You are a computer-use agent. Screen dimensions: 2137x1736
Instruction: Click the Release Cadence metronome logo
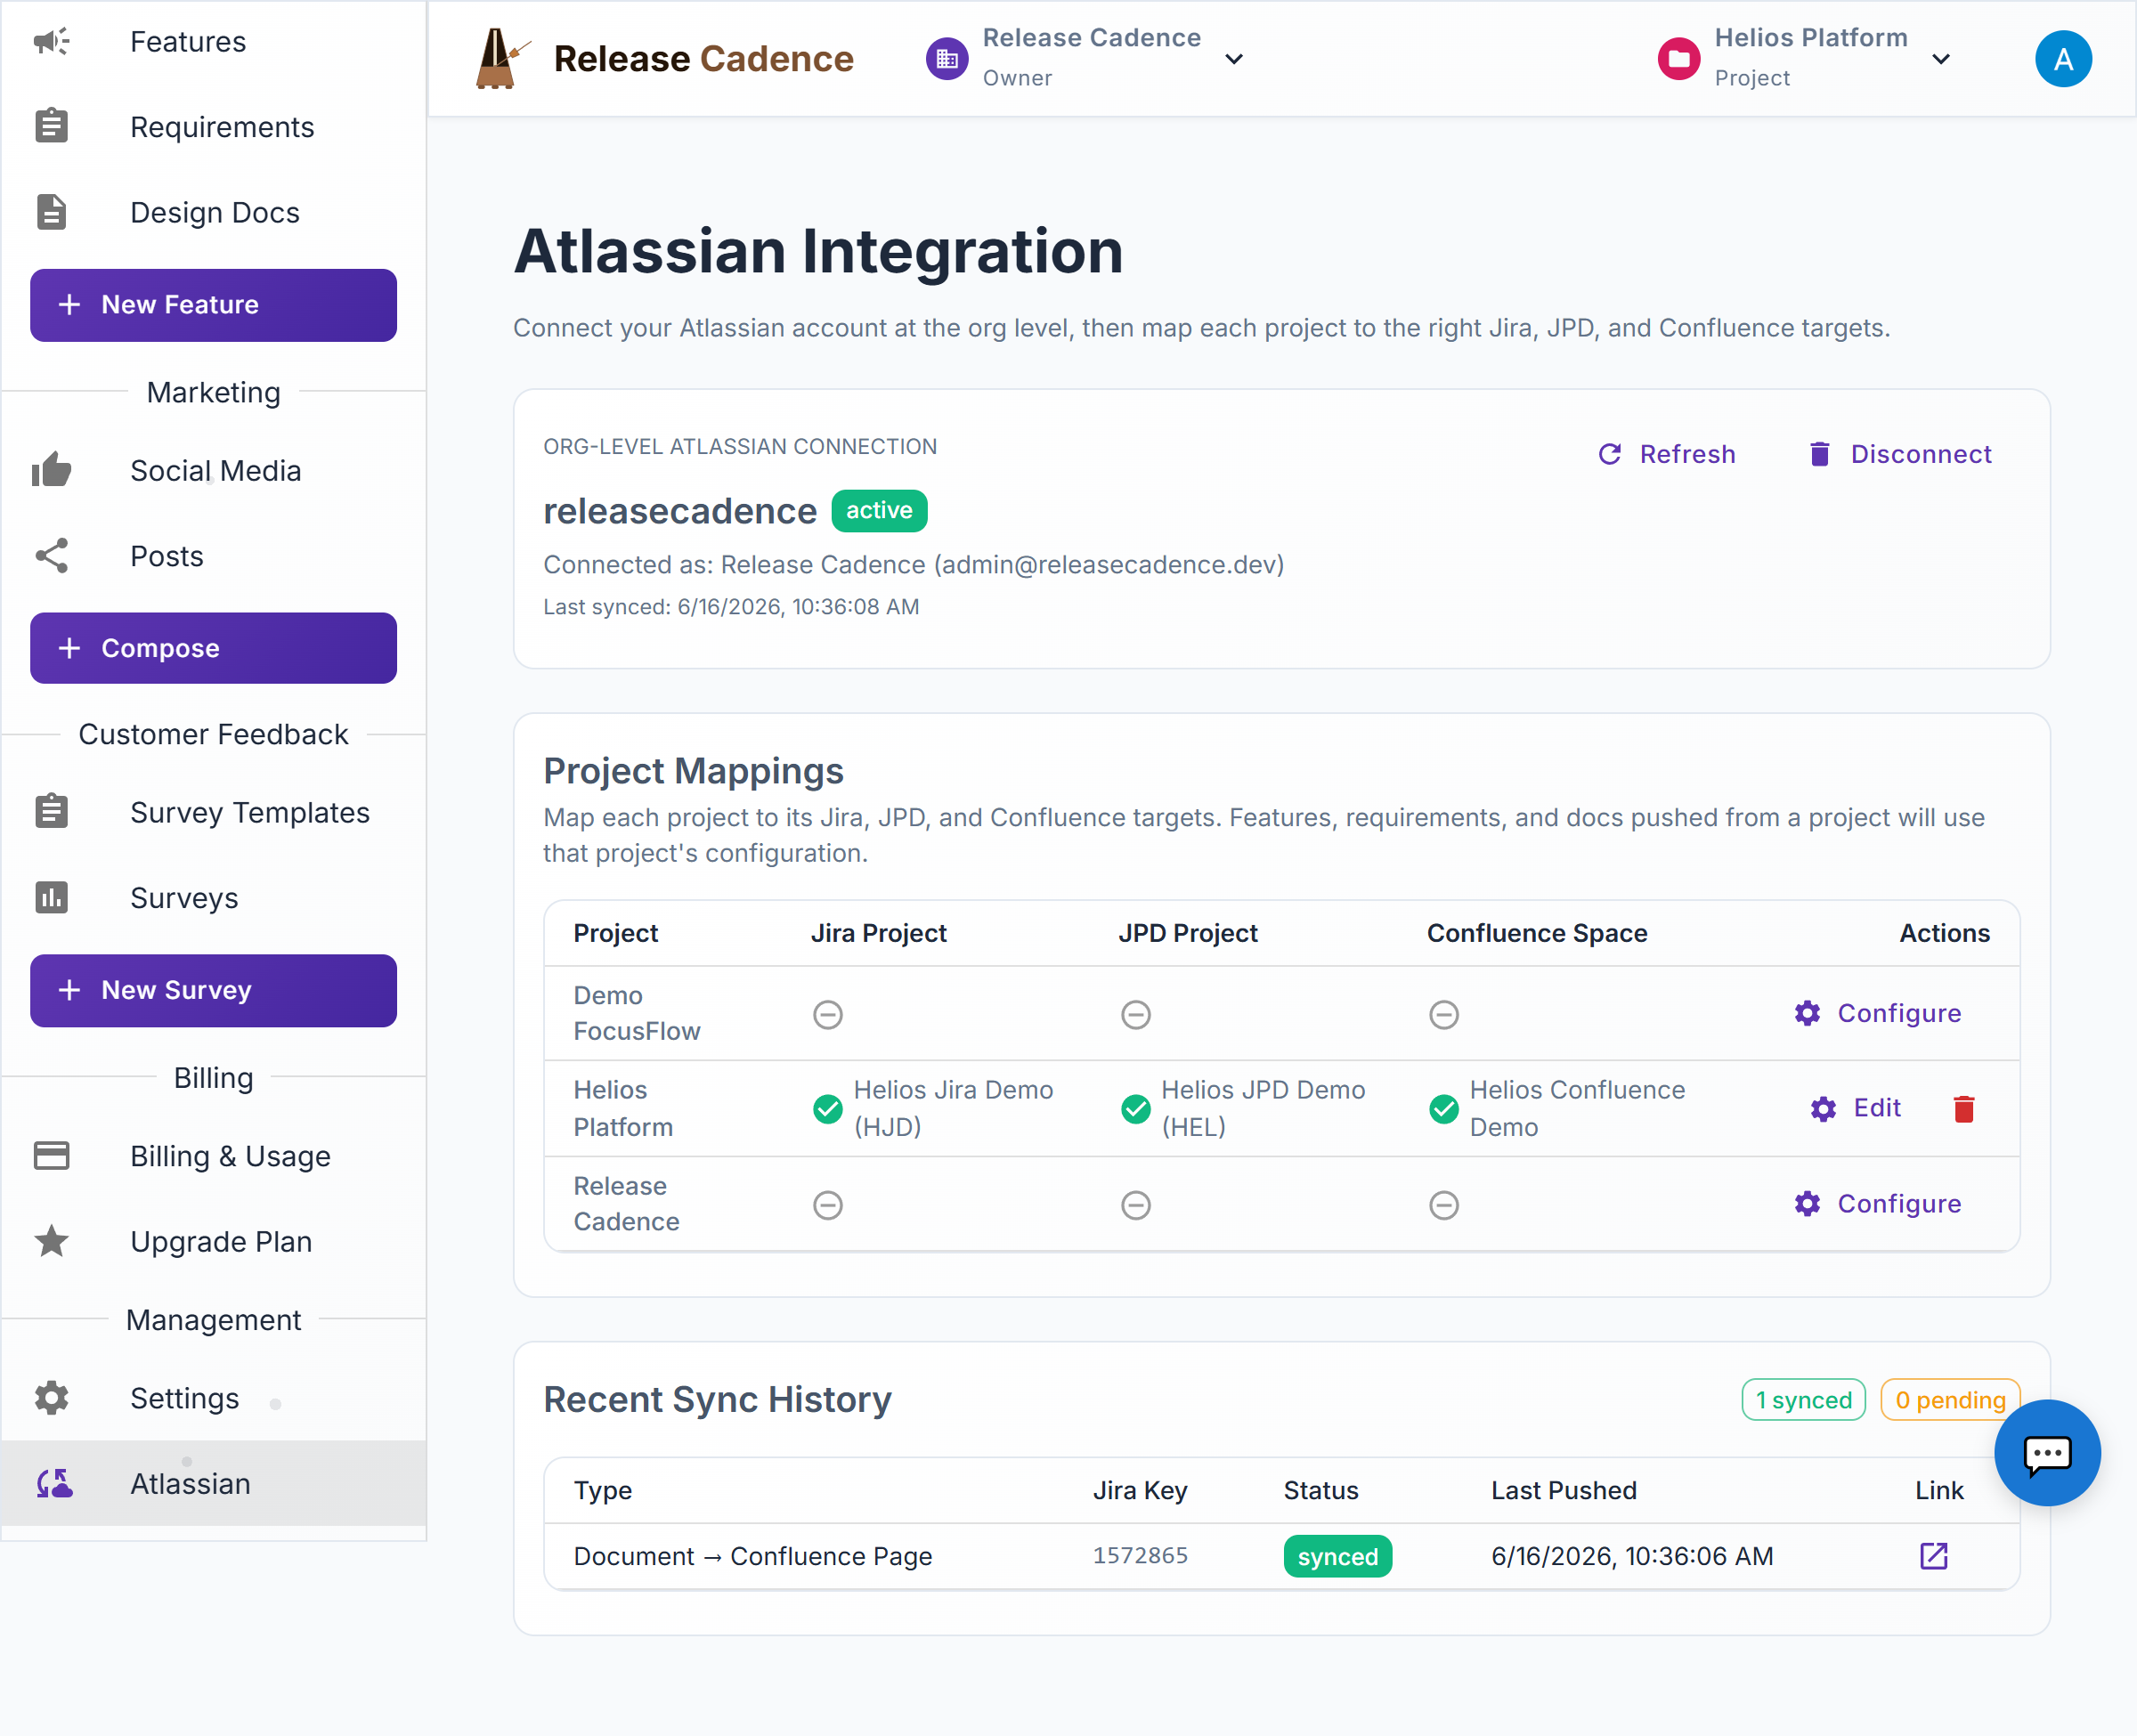[x=501, y=58]
